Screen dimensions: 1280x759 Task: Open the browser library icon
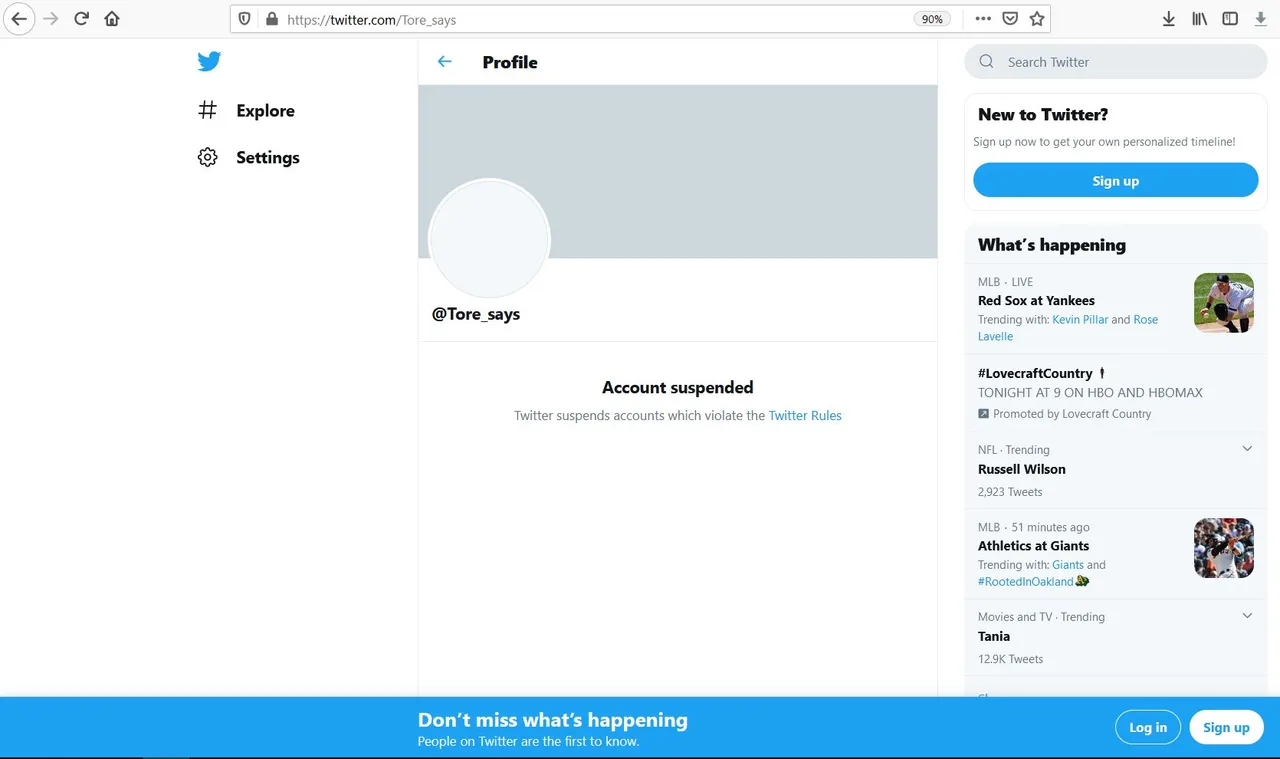[1199, 19]
